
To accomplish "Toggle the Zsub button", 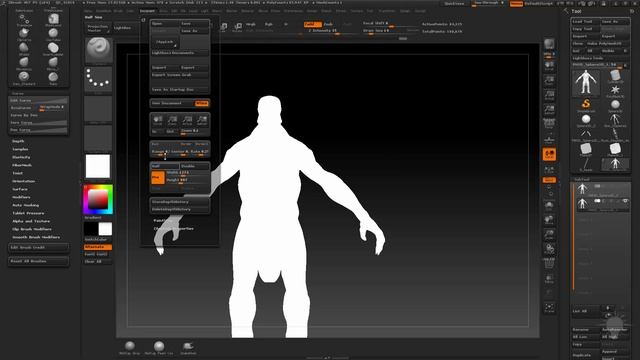I will click(328, 24).
